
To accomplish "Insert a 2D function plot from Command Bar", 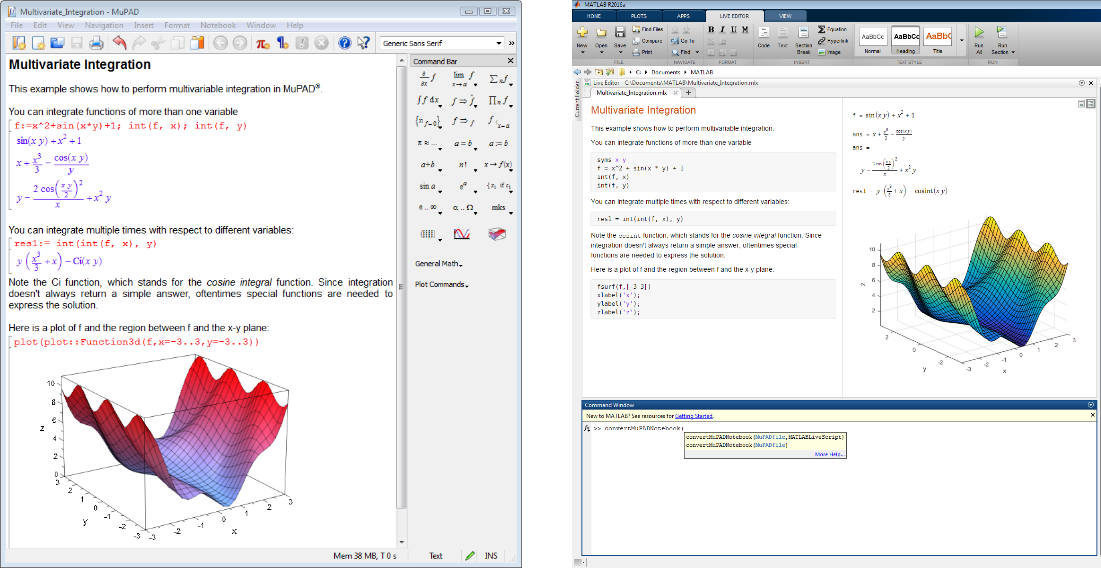I will click(462, 234).
